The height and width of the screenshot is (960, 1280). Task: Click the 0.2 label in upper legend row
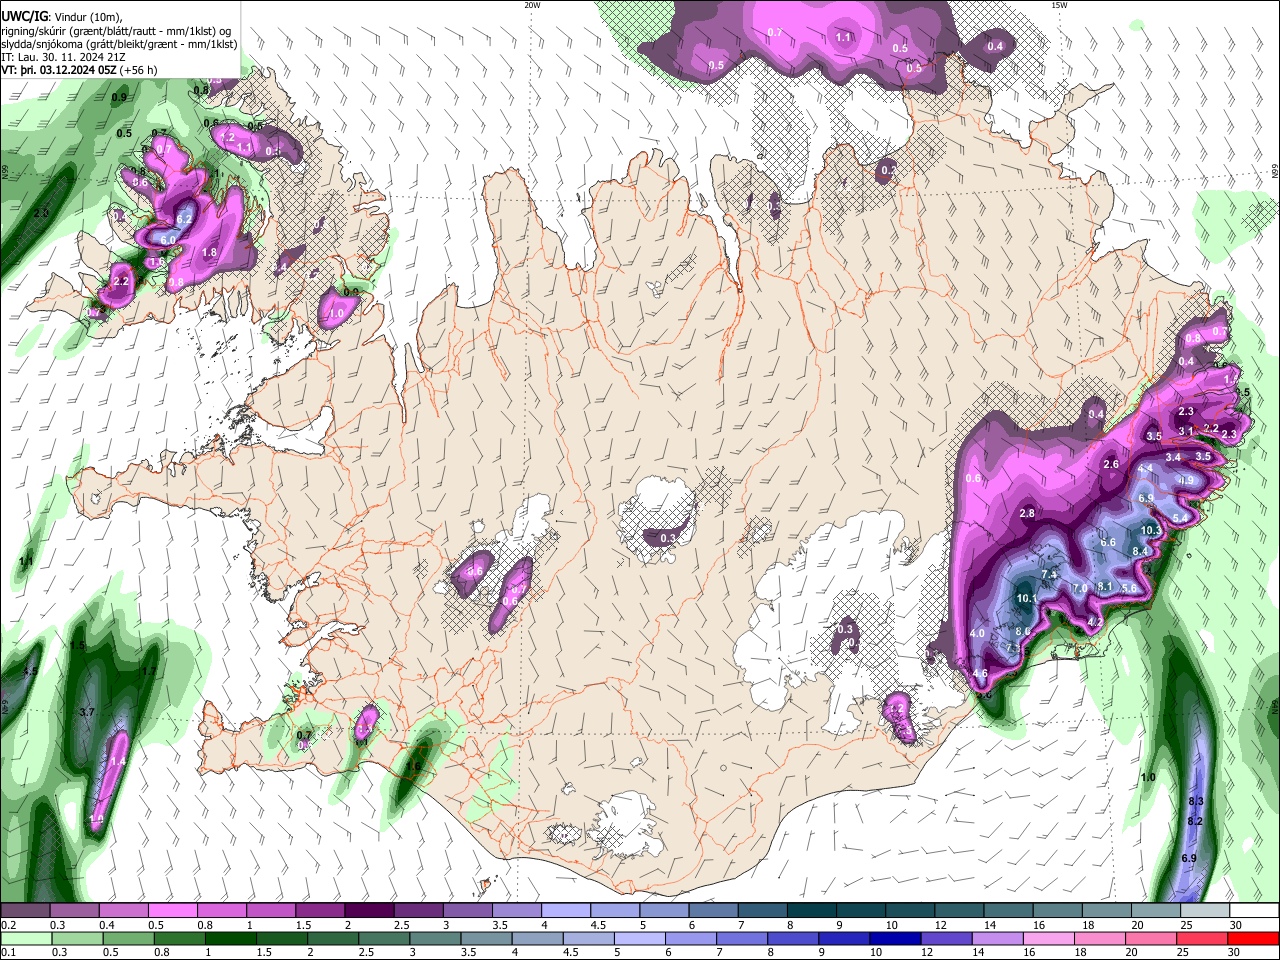pyautogui.click(x=8, y=925)
